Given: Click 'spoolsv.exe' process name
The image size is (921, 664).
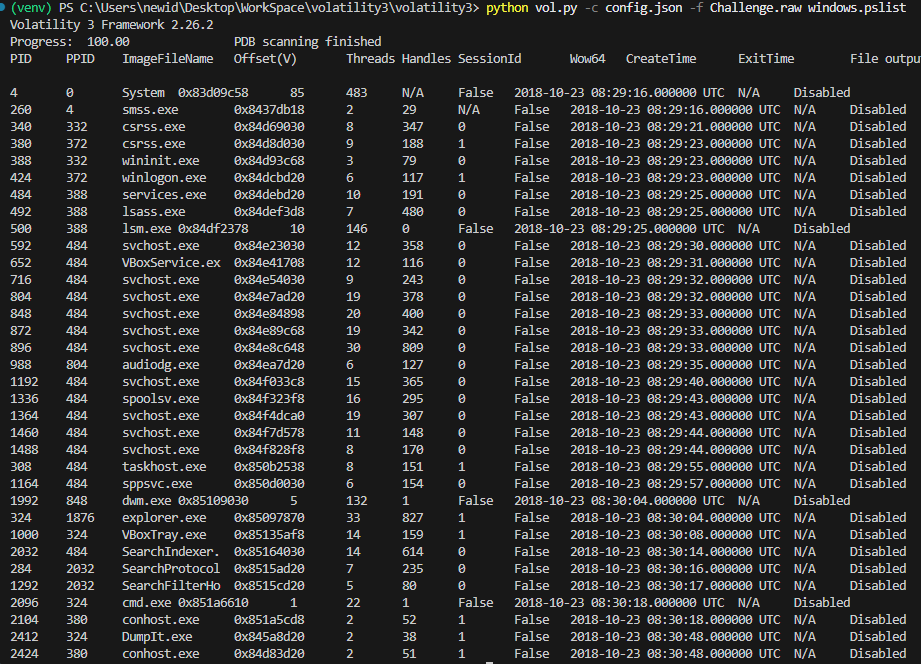Looking at the screenshot, I should tap(160, 399).
